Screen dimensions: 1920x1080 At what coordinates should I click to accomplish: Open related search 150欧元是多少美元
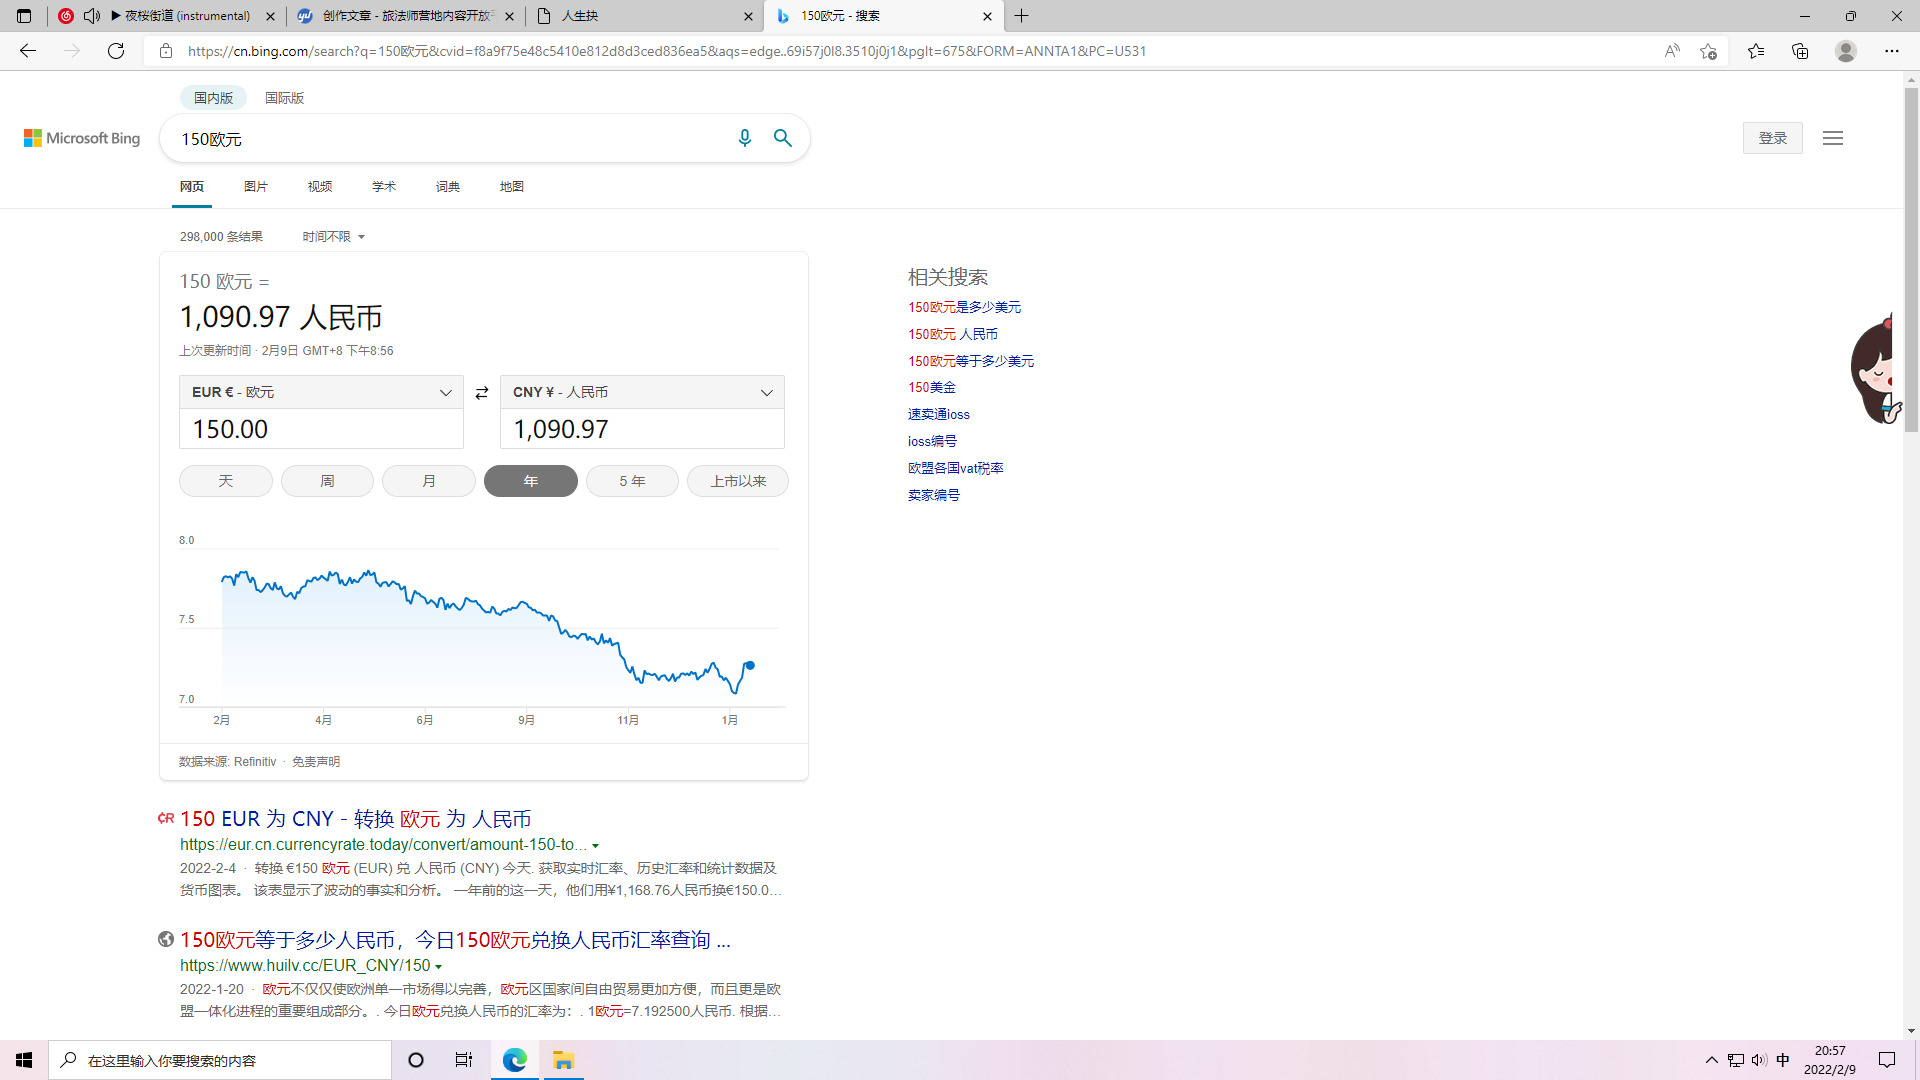coord(964,307)
